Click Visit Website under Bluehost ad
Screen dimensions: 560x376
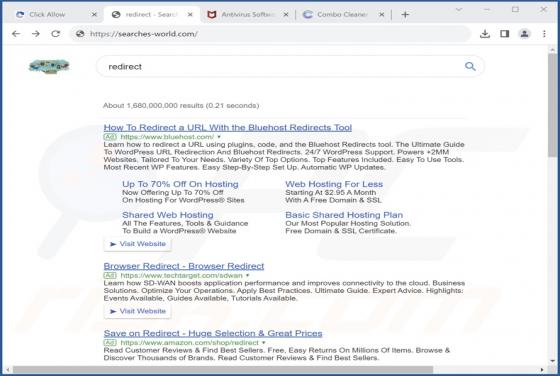coord(138,244)
